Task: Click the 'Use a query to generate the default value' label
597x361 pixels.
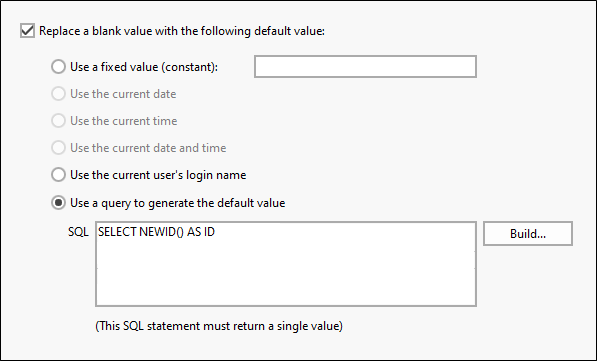Action: [177, 203]
